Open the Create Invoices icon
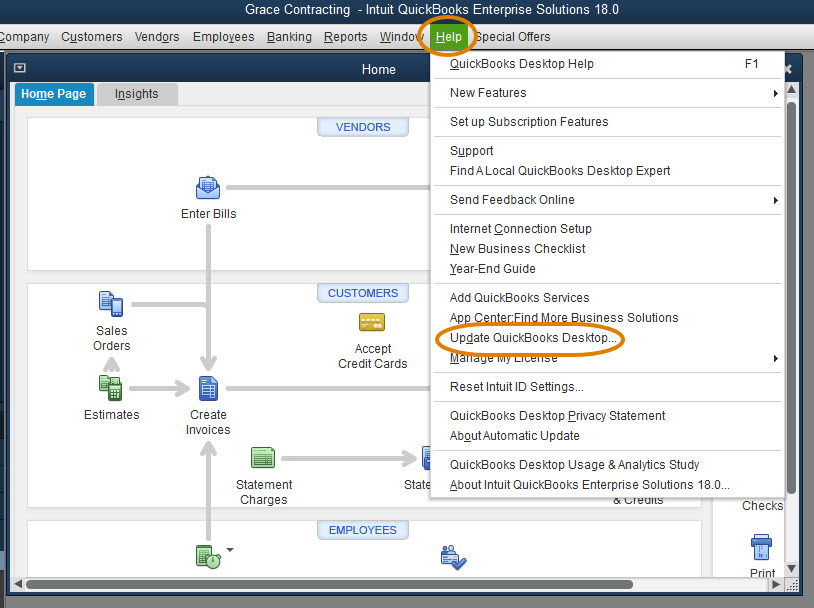 (208, 388)
